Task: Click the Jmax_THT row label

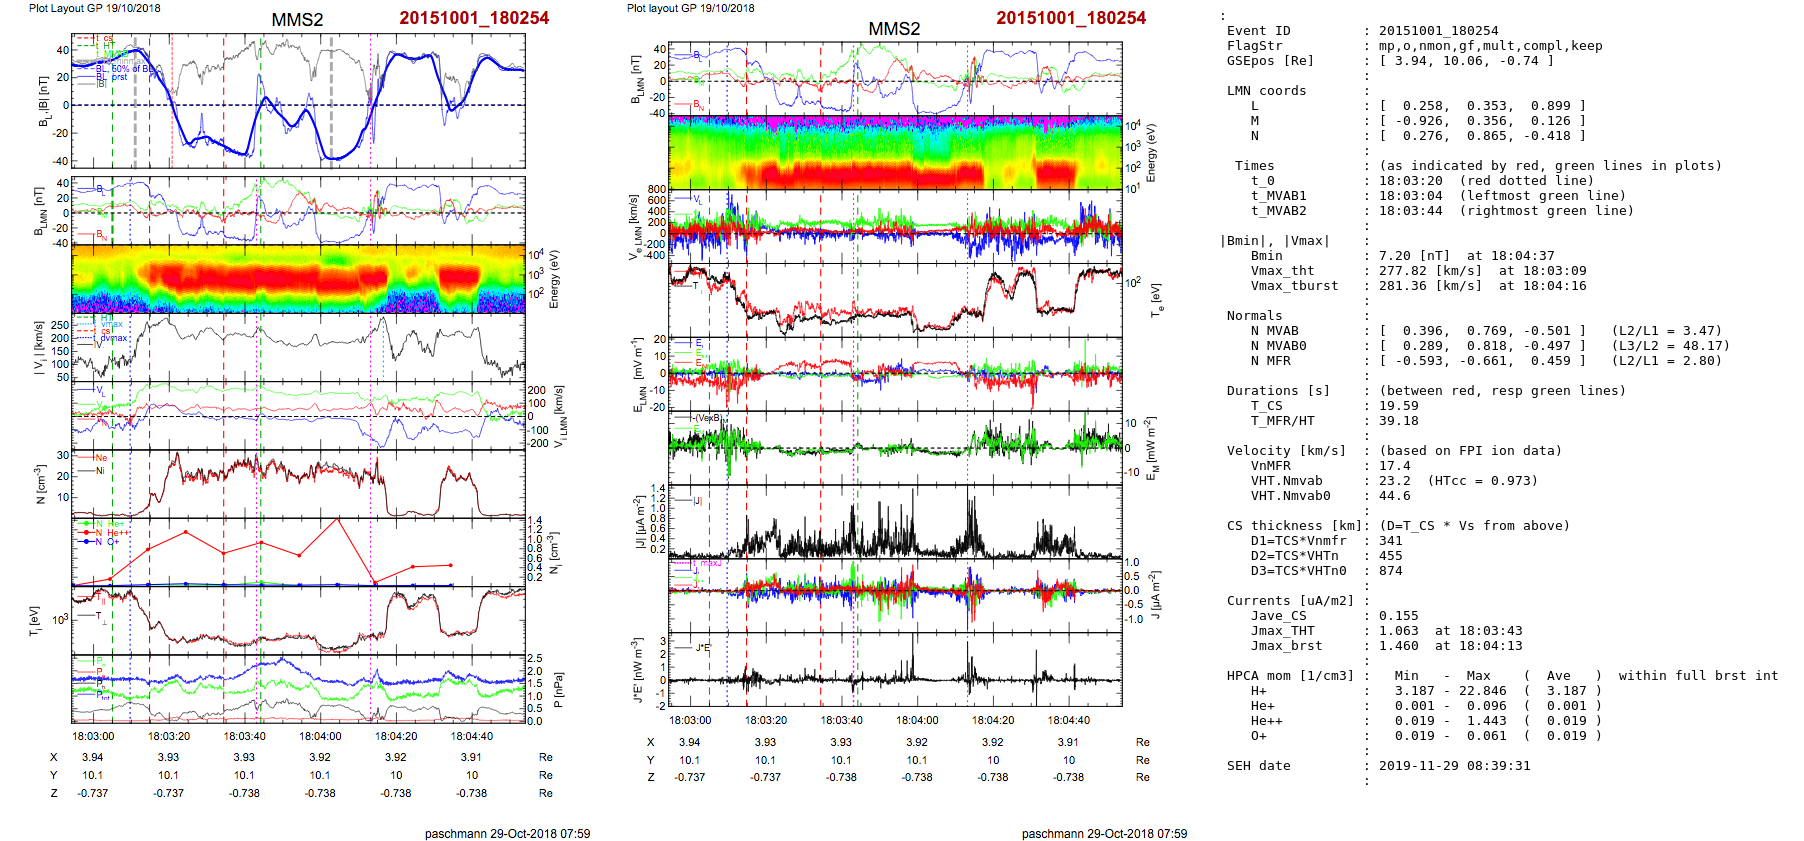Action: click(1282, 631)
